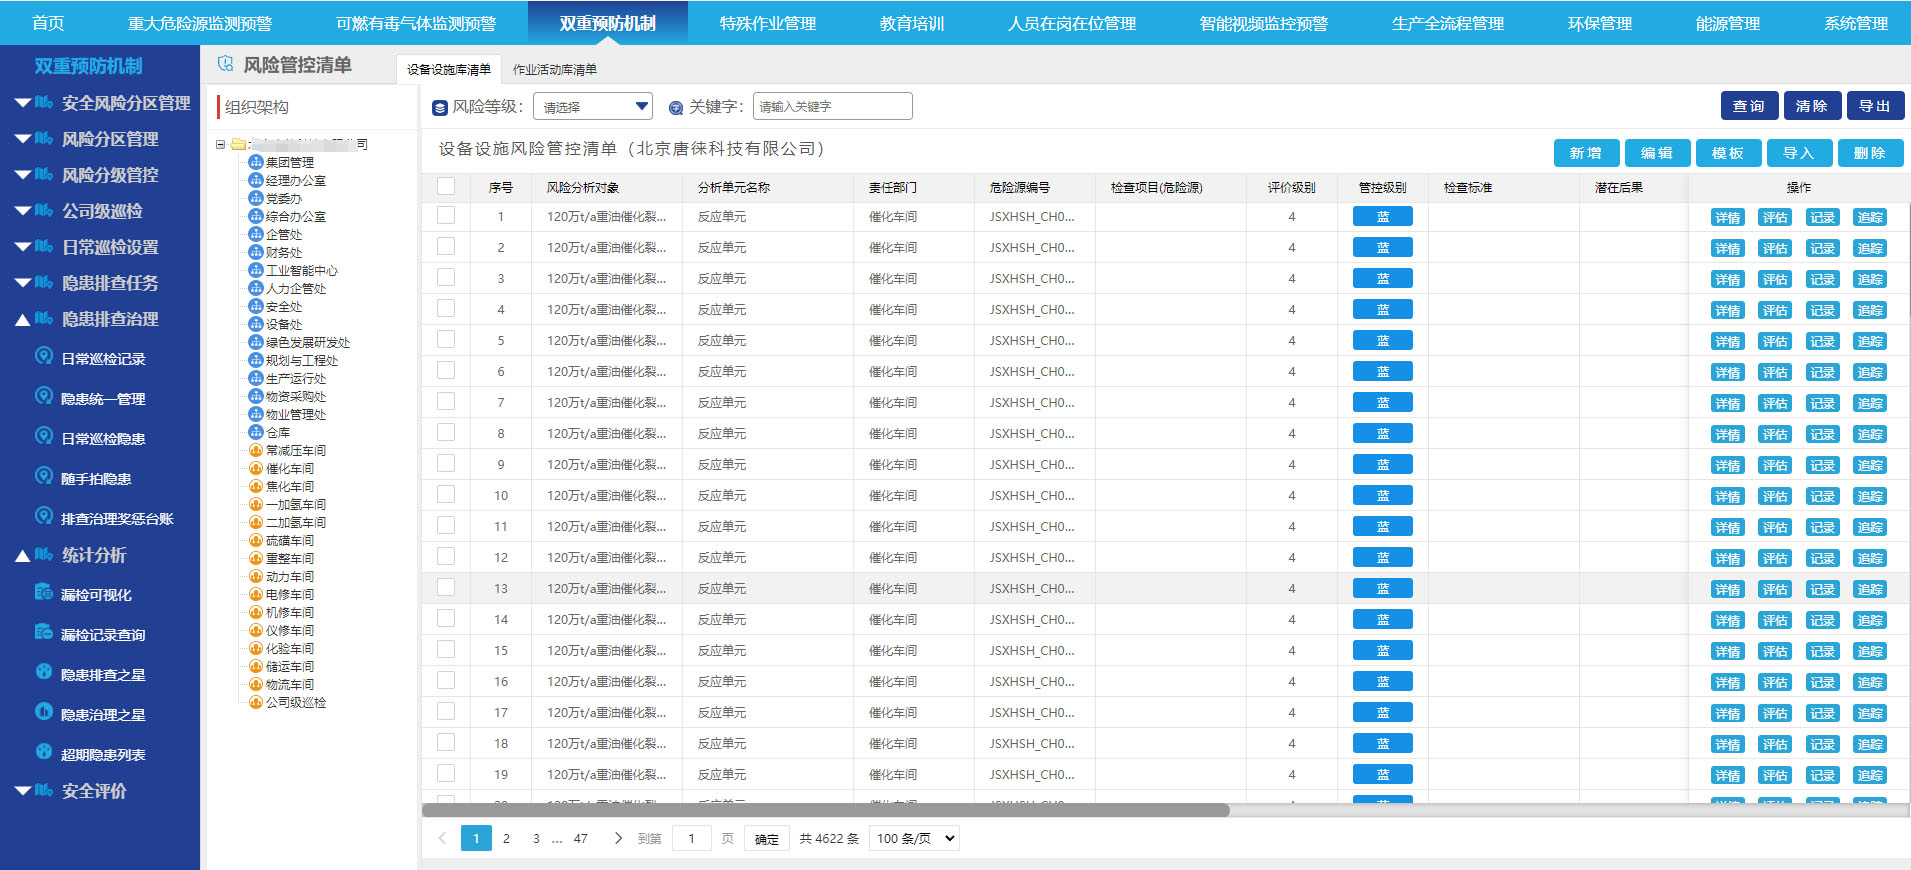Check row 8 checkbox
This screenshot has width=1911, height=870.
tap(446, 432)
